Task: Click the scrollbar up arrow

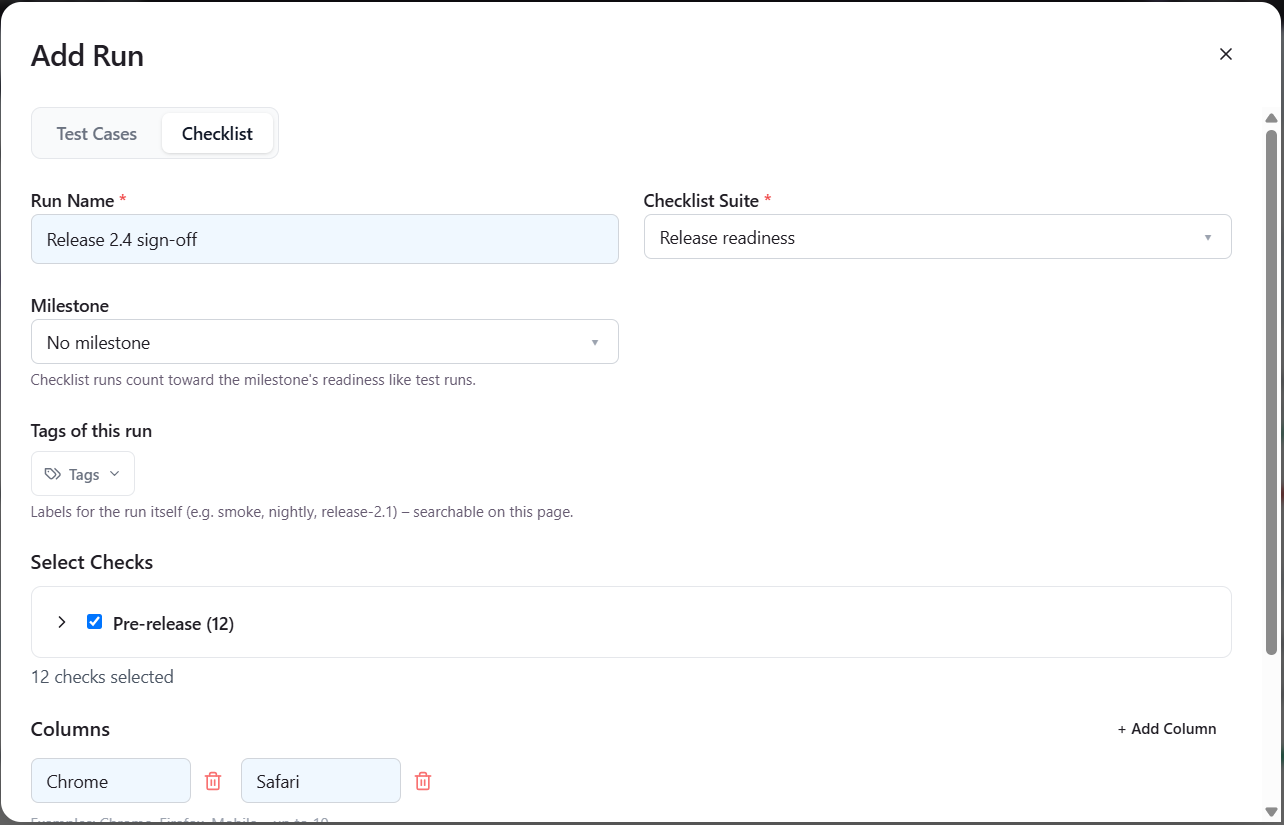Action: (1272, 118)
